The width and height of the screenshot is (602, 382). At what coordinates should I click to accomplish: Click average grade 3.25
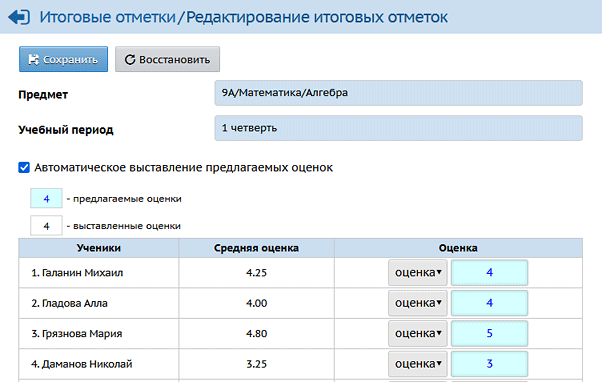[x=256, y=364]
